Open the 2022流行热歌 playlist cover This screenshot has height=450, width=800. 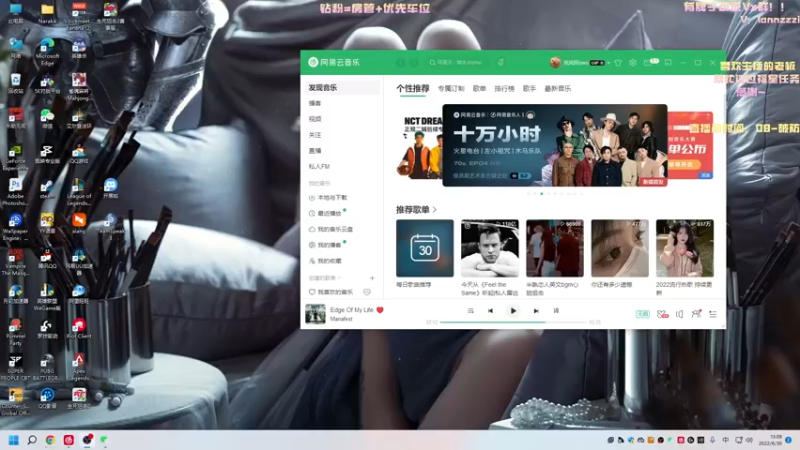point(685,248)
